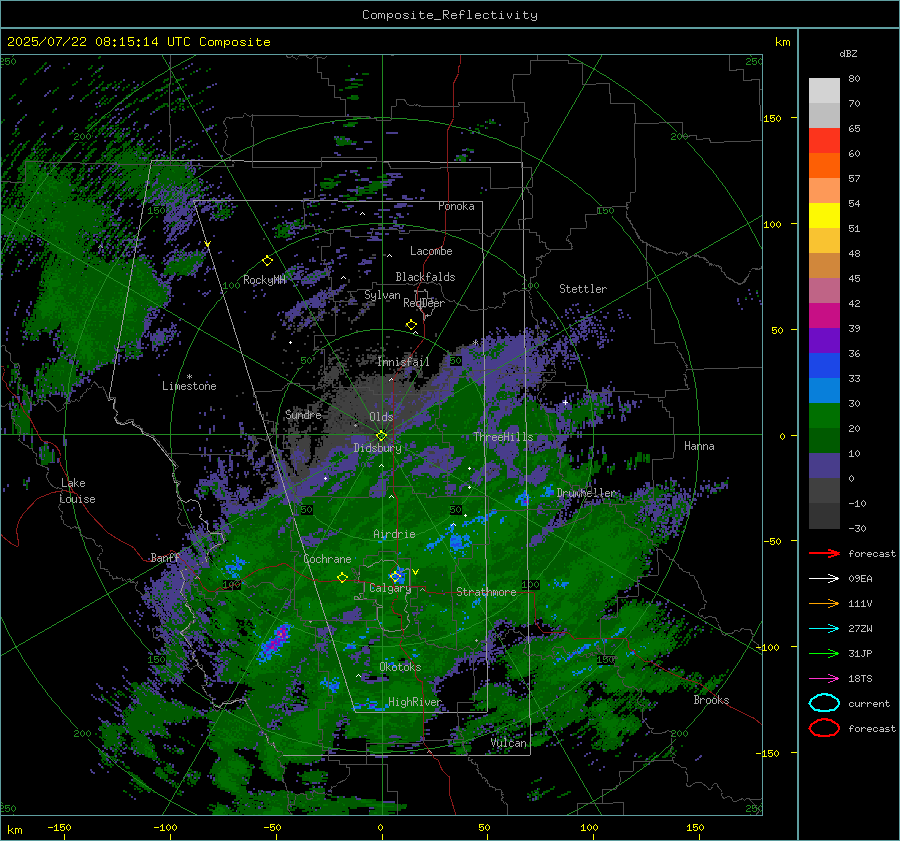Viewport: 900px width, 841px height.
Task: Click the white 09EA arrow icon
Action: pyautogui.click(x=824, y=578)
